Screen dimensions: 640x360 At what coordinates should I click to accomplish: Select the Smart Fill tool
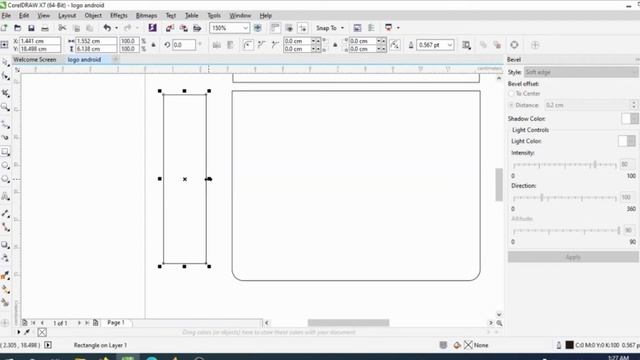(x=5, y=302)
